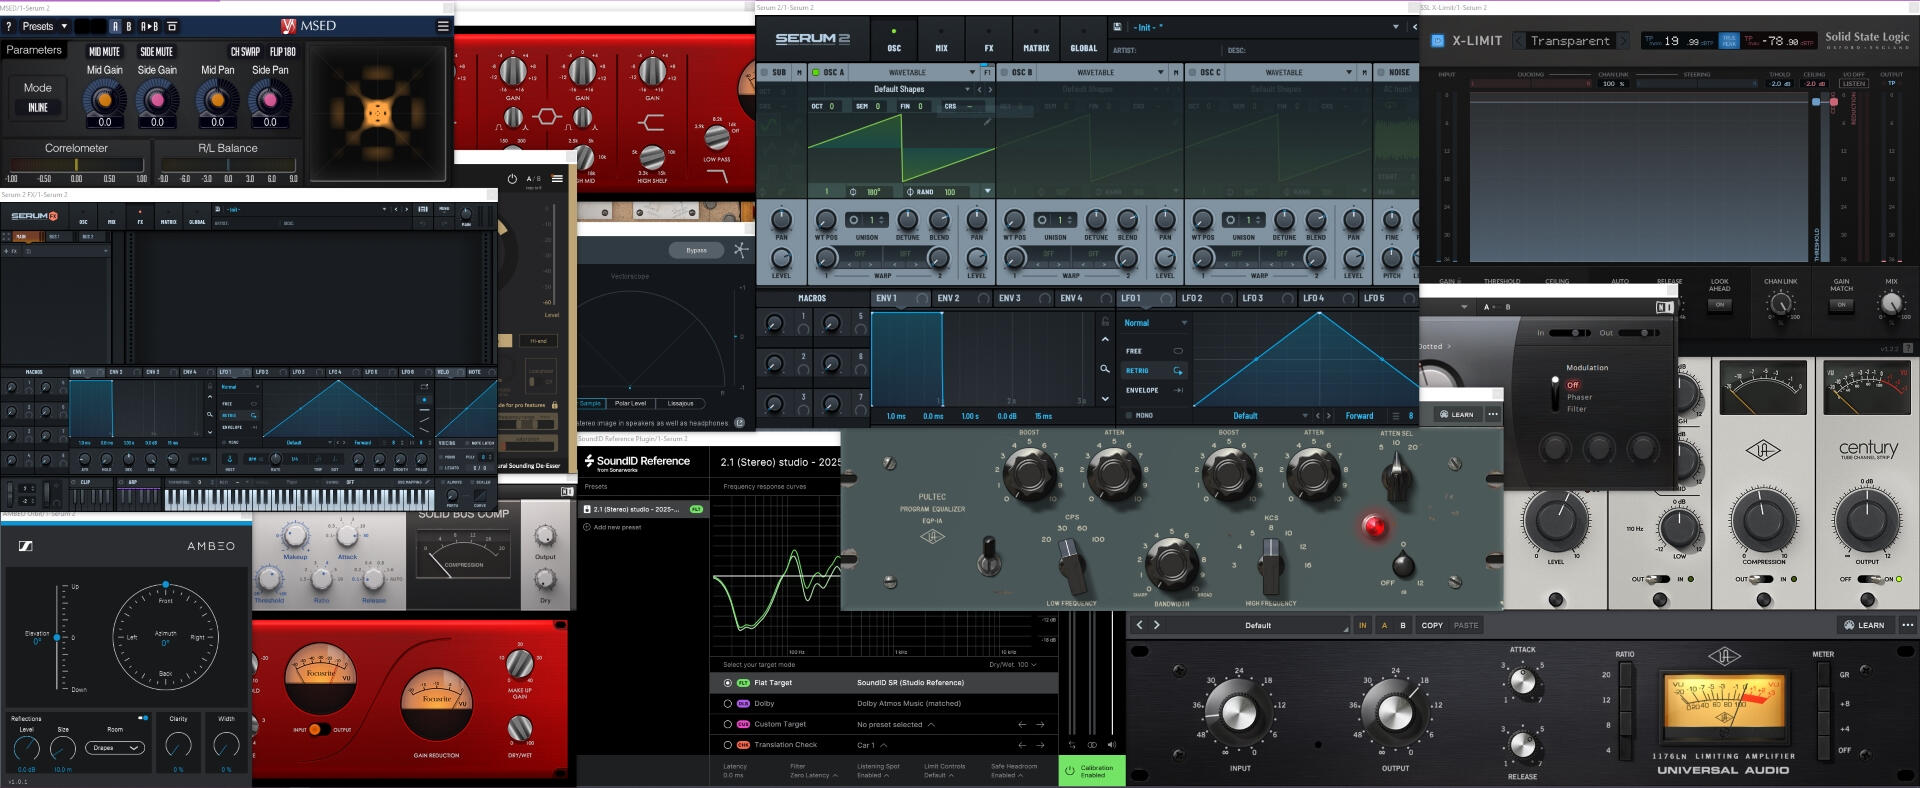Viewport: 1920px width, 788px height.
Task: Click the RETRIG mode icon in Serum 2 LFO
Action: point(1178,371)
